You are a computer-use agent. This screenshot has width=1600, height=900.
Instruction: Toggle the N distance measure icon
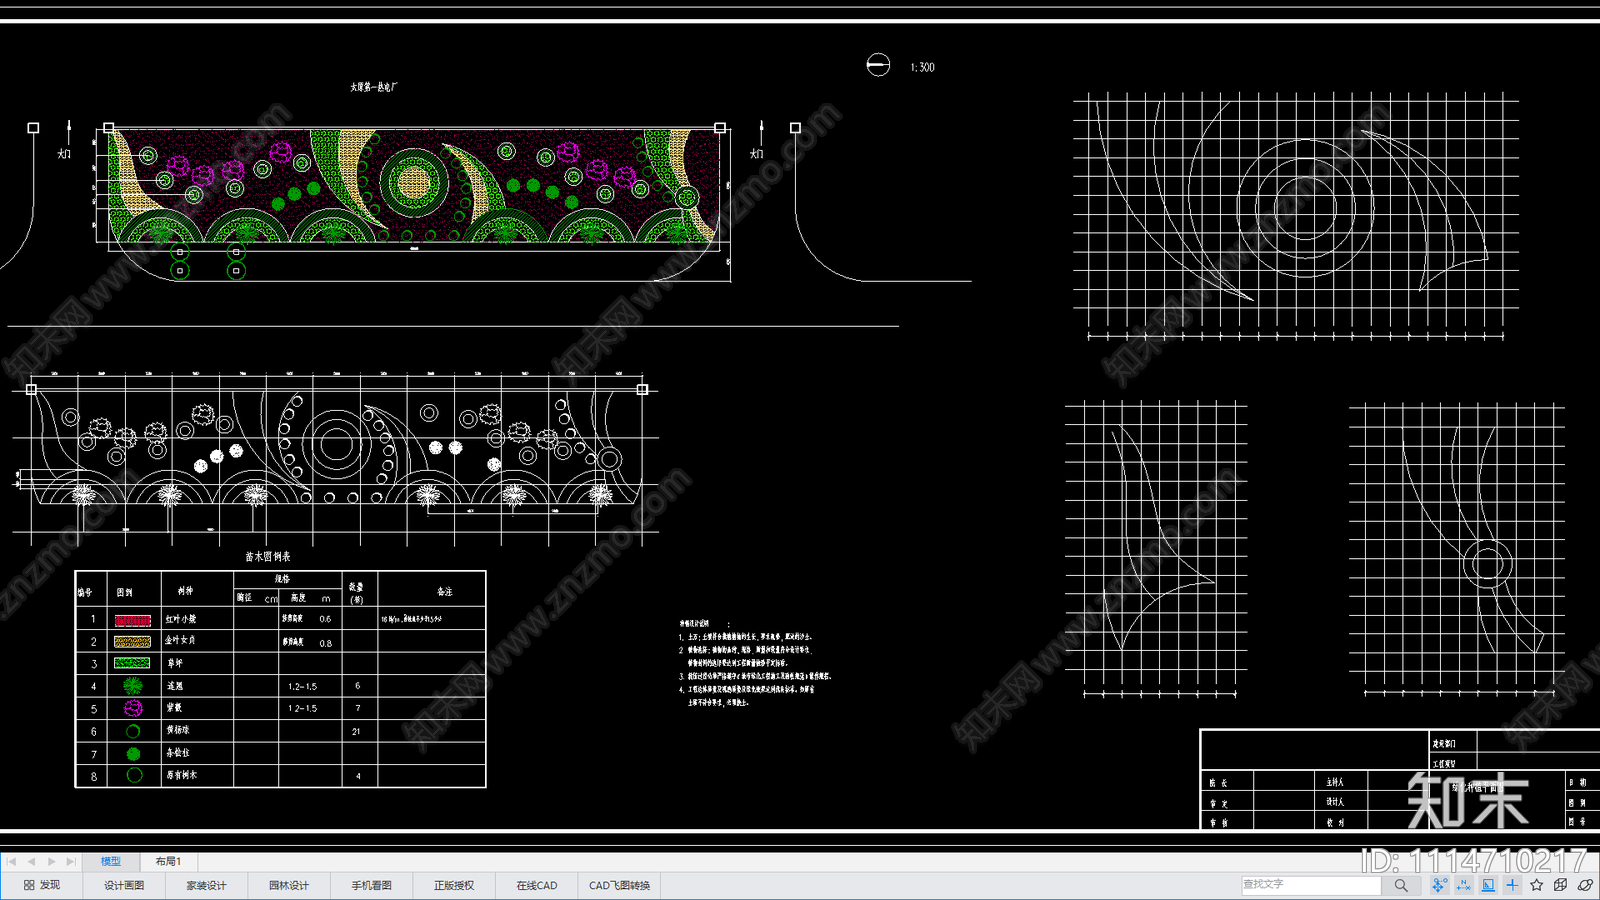pyautogui.click(x=1464, y=885)
